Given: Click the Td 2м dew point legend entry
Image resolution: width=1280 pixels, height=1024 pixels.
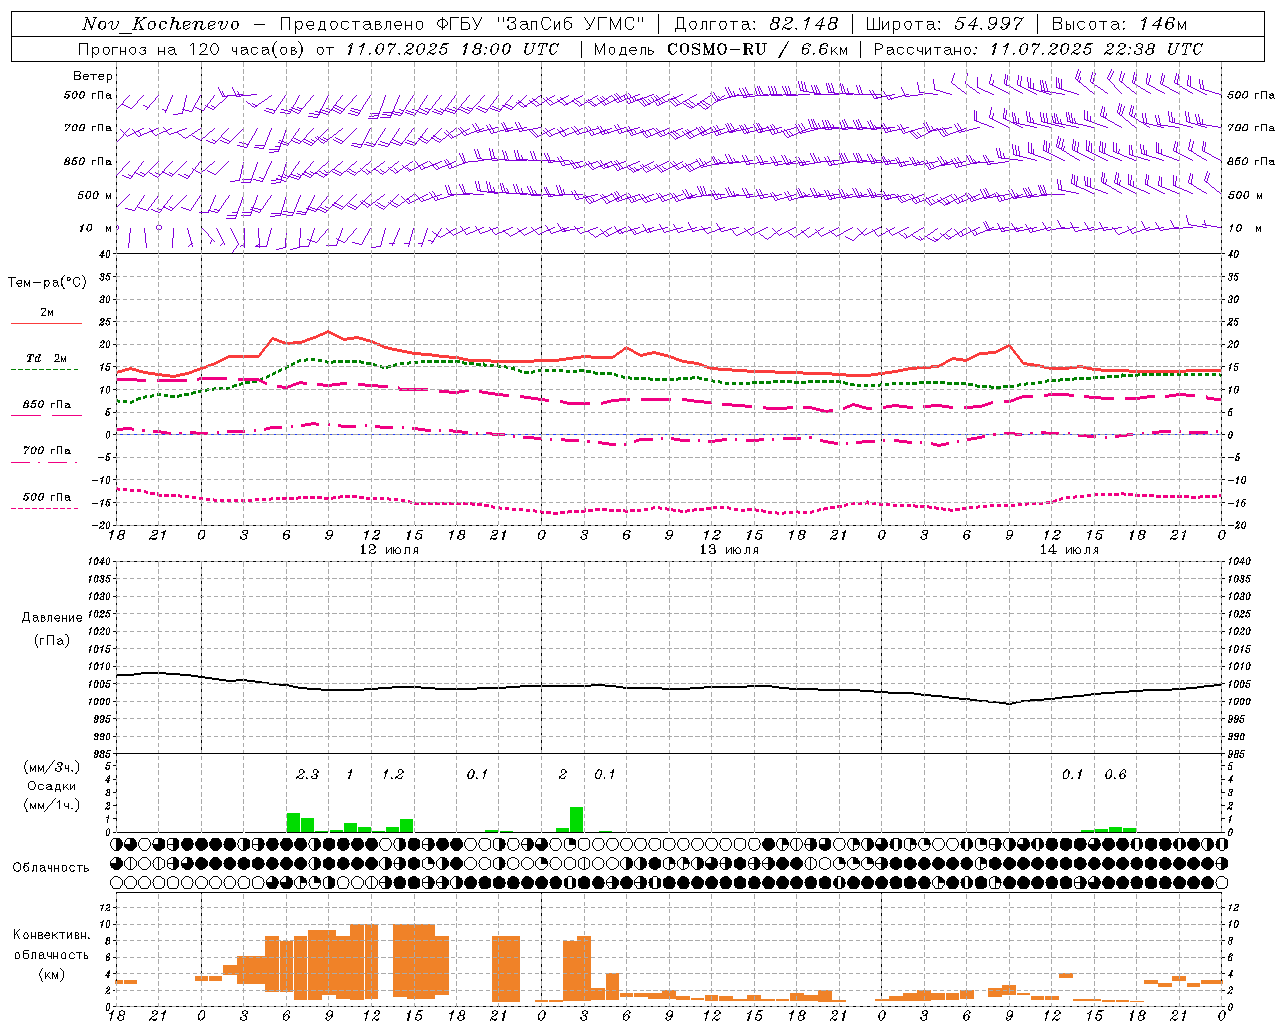Looking at the screenshot, I should pyautogui.click(x=47, y=358).
